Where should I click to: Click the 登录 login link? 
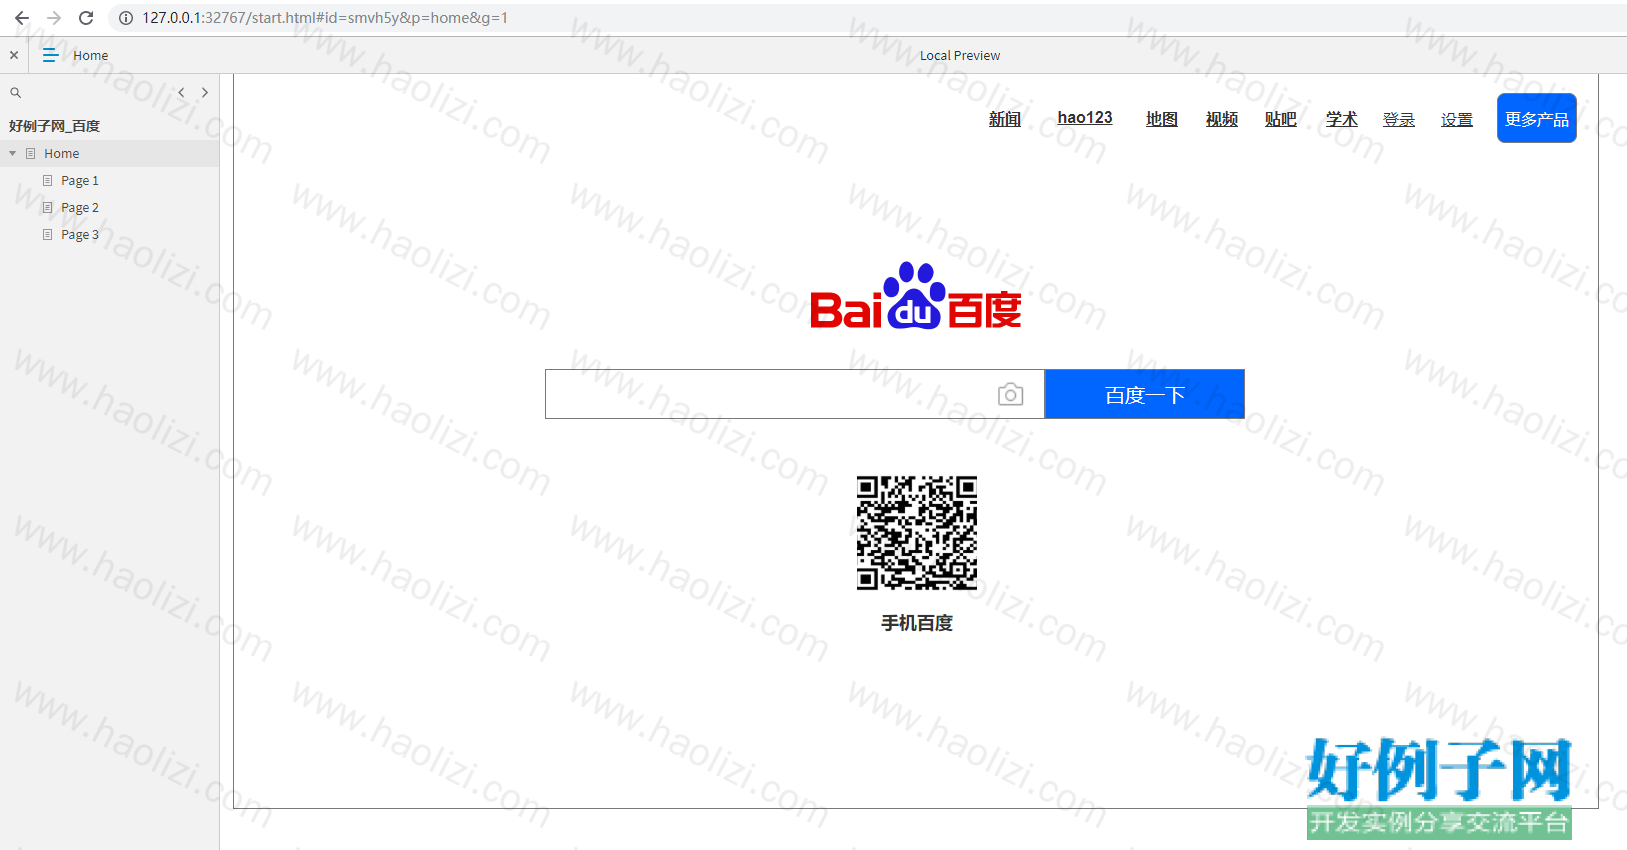[x=1399, y=120]
